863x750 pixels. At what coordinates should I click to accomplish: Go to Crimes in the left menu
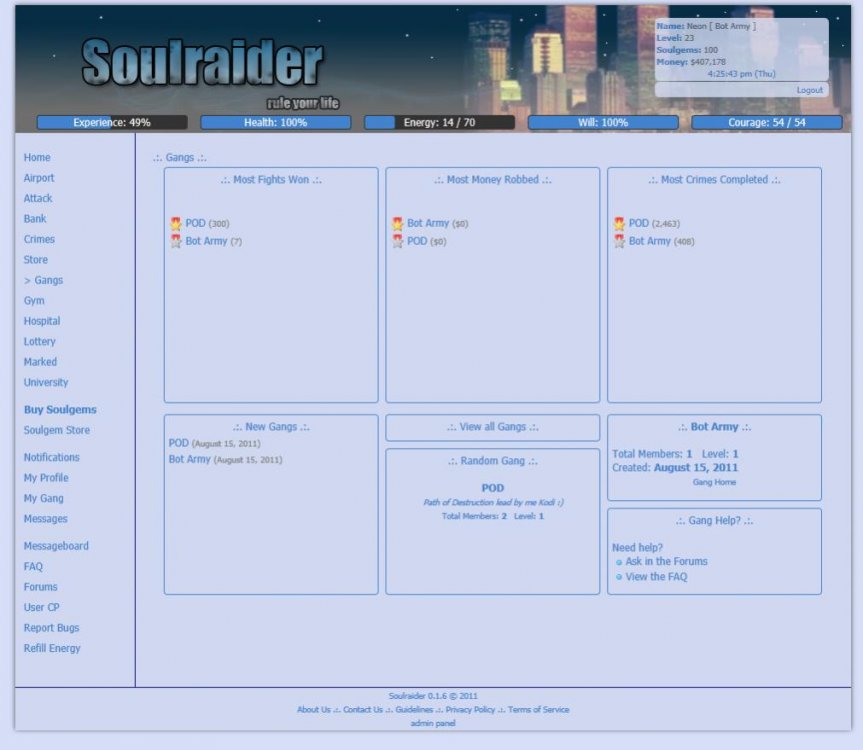(x=39, y=240)
